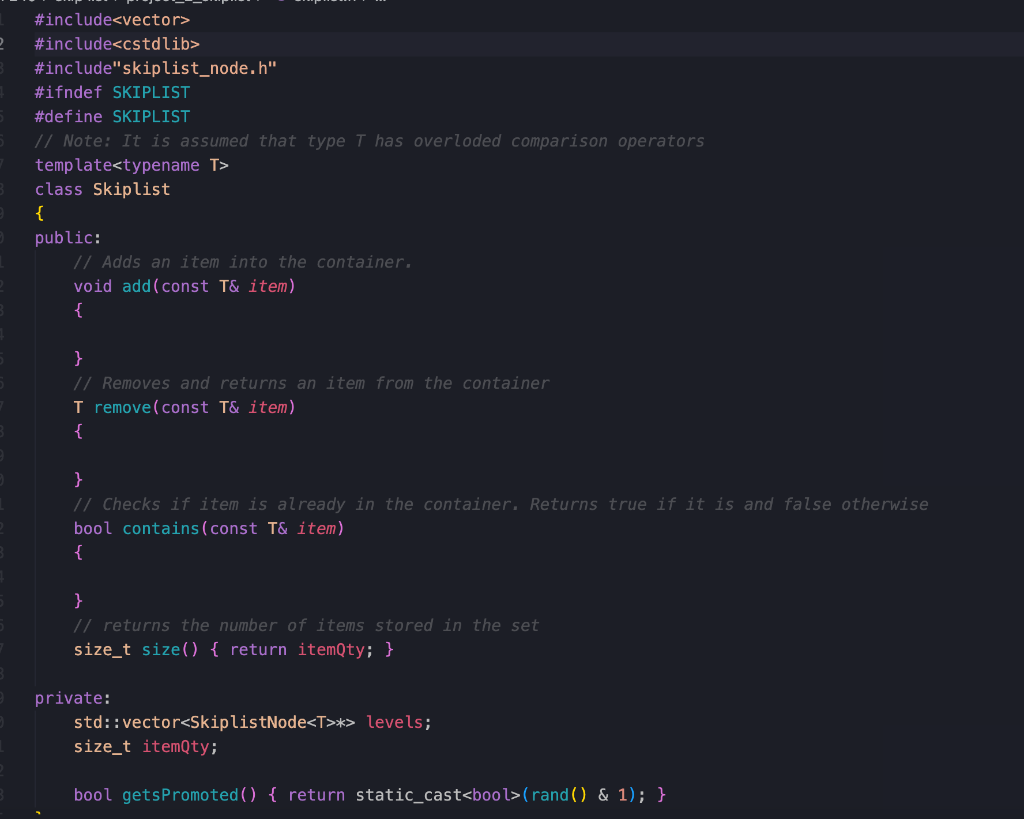Click the remove function name
Viewport: 1024px width, 819px height.
[x=122, y=408]
